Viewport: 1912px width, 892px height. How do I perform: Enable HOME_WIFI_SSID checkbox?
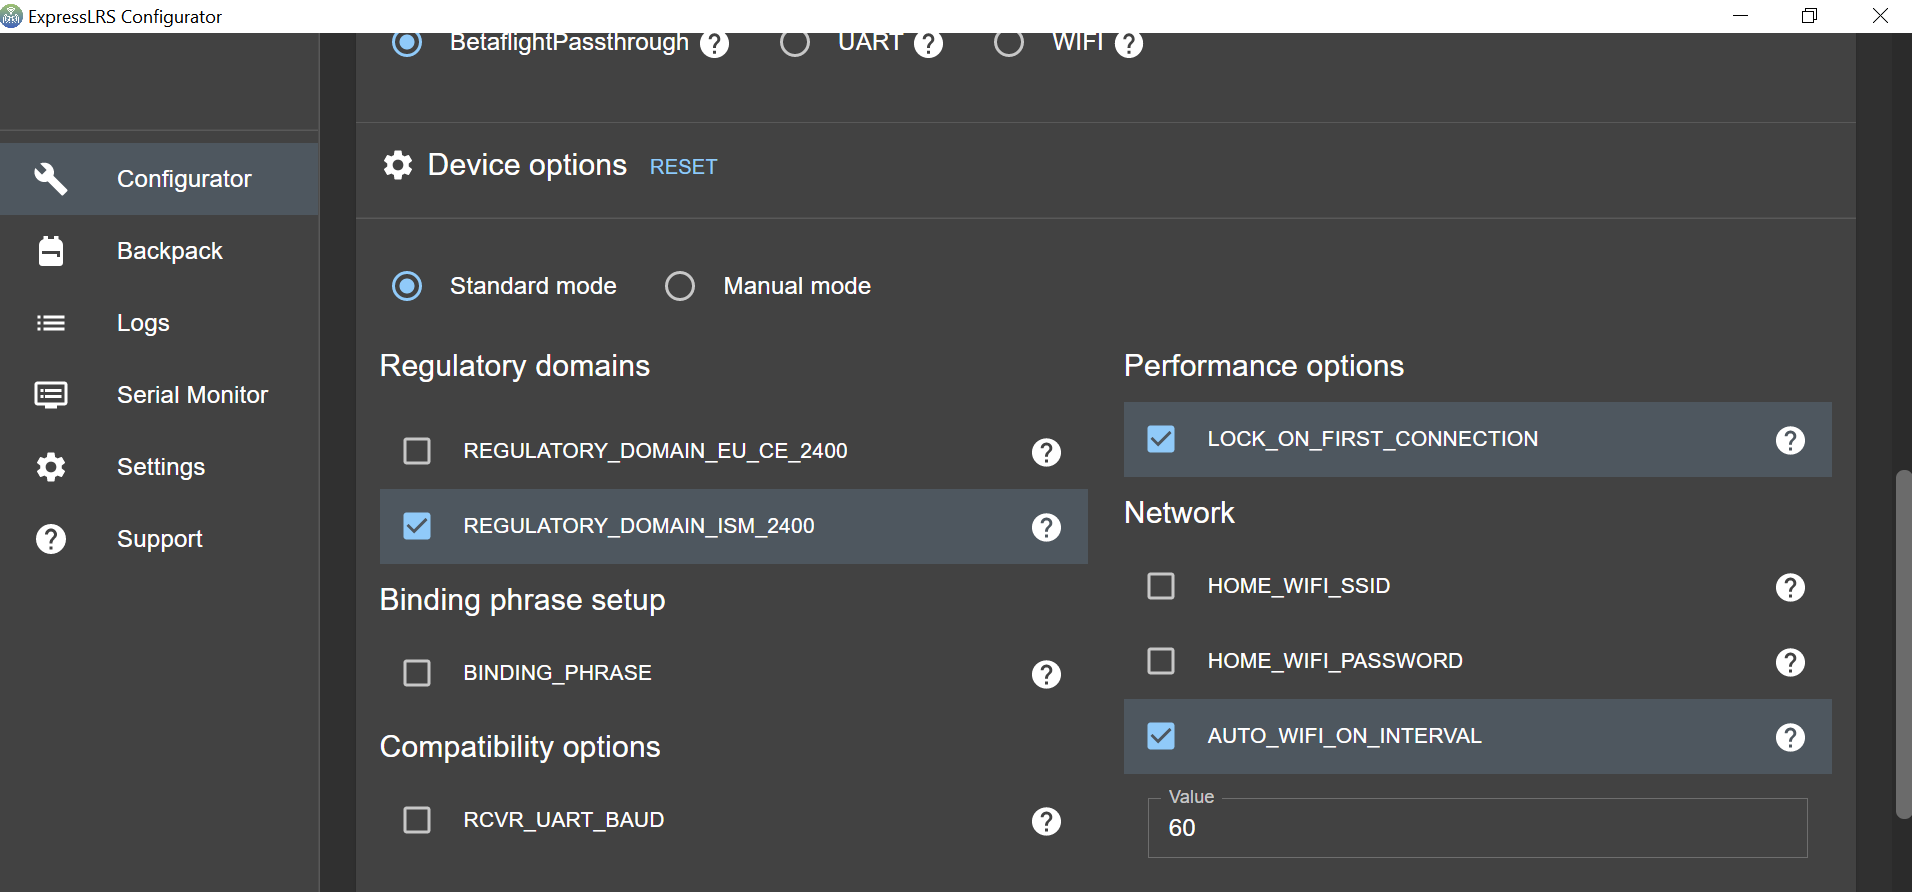click(x=1161, y=586)
